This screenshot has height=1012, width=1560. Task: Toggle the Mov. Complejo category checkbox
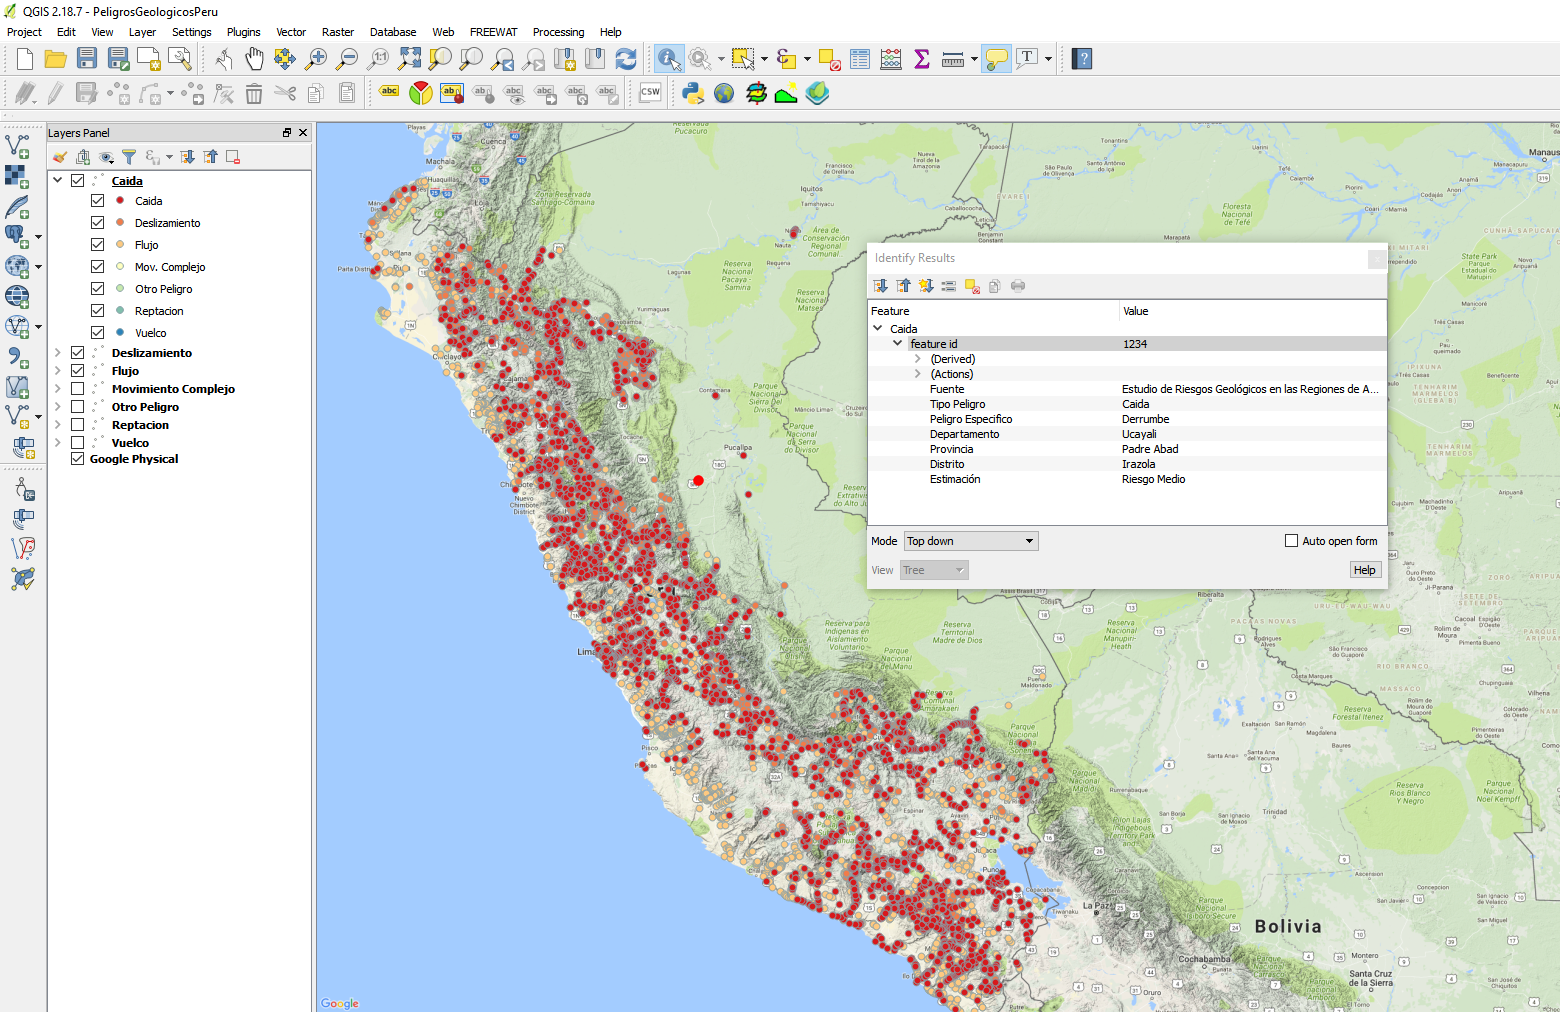tap(97, 267)
